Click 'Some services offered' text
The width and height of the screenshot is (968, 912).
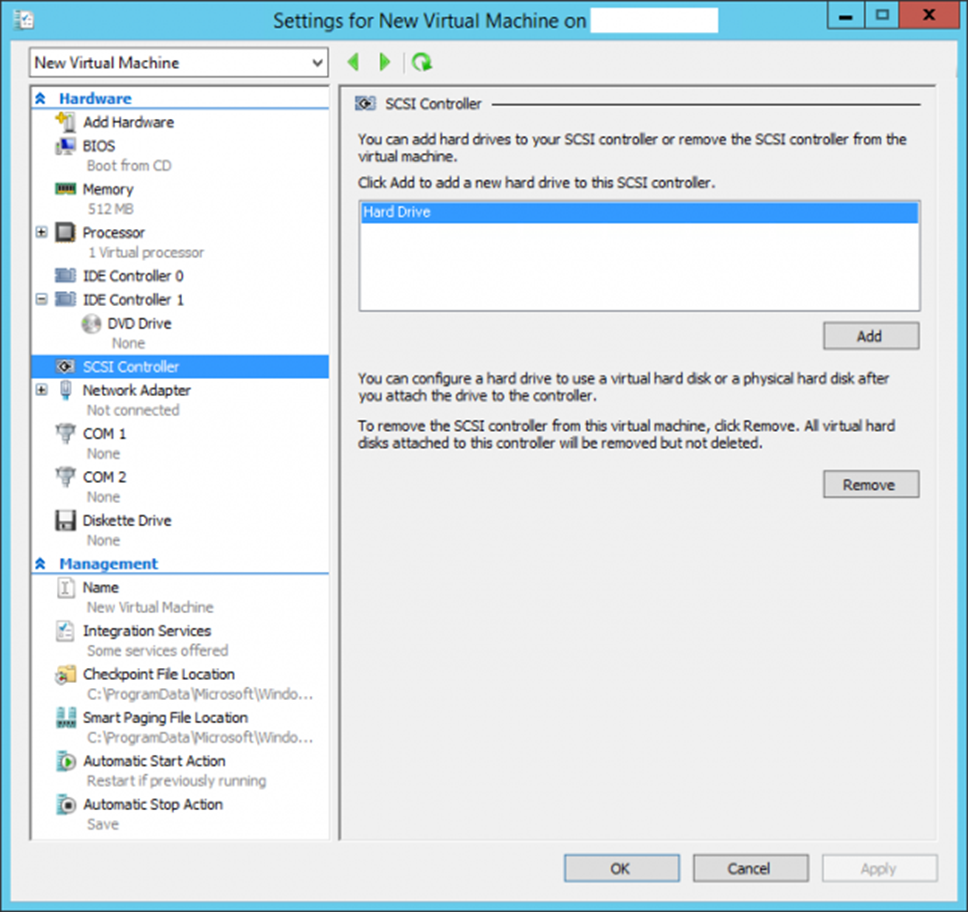[158, 651]
